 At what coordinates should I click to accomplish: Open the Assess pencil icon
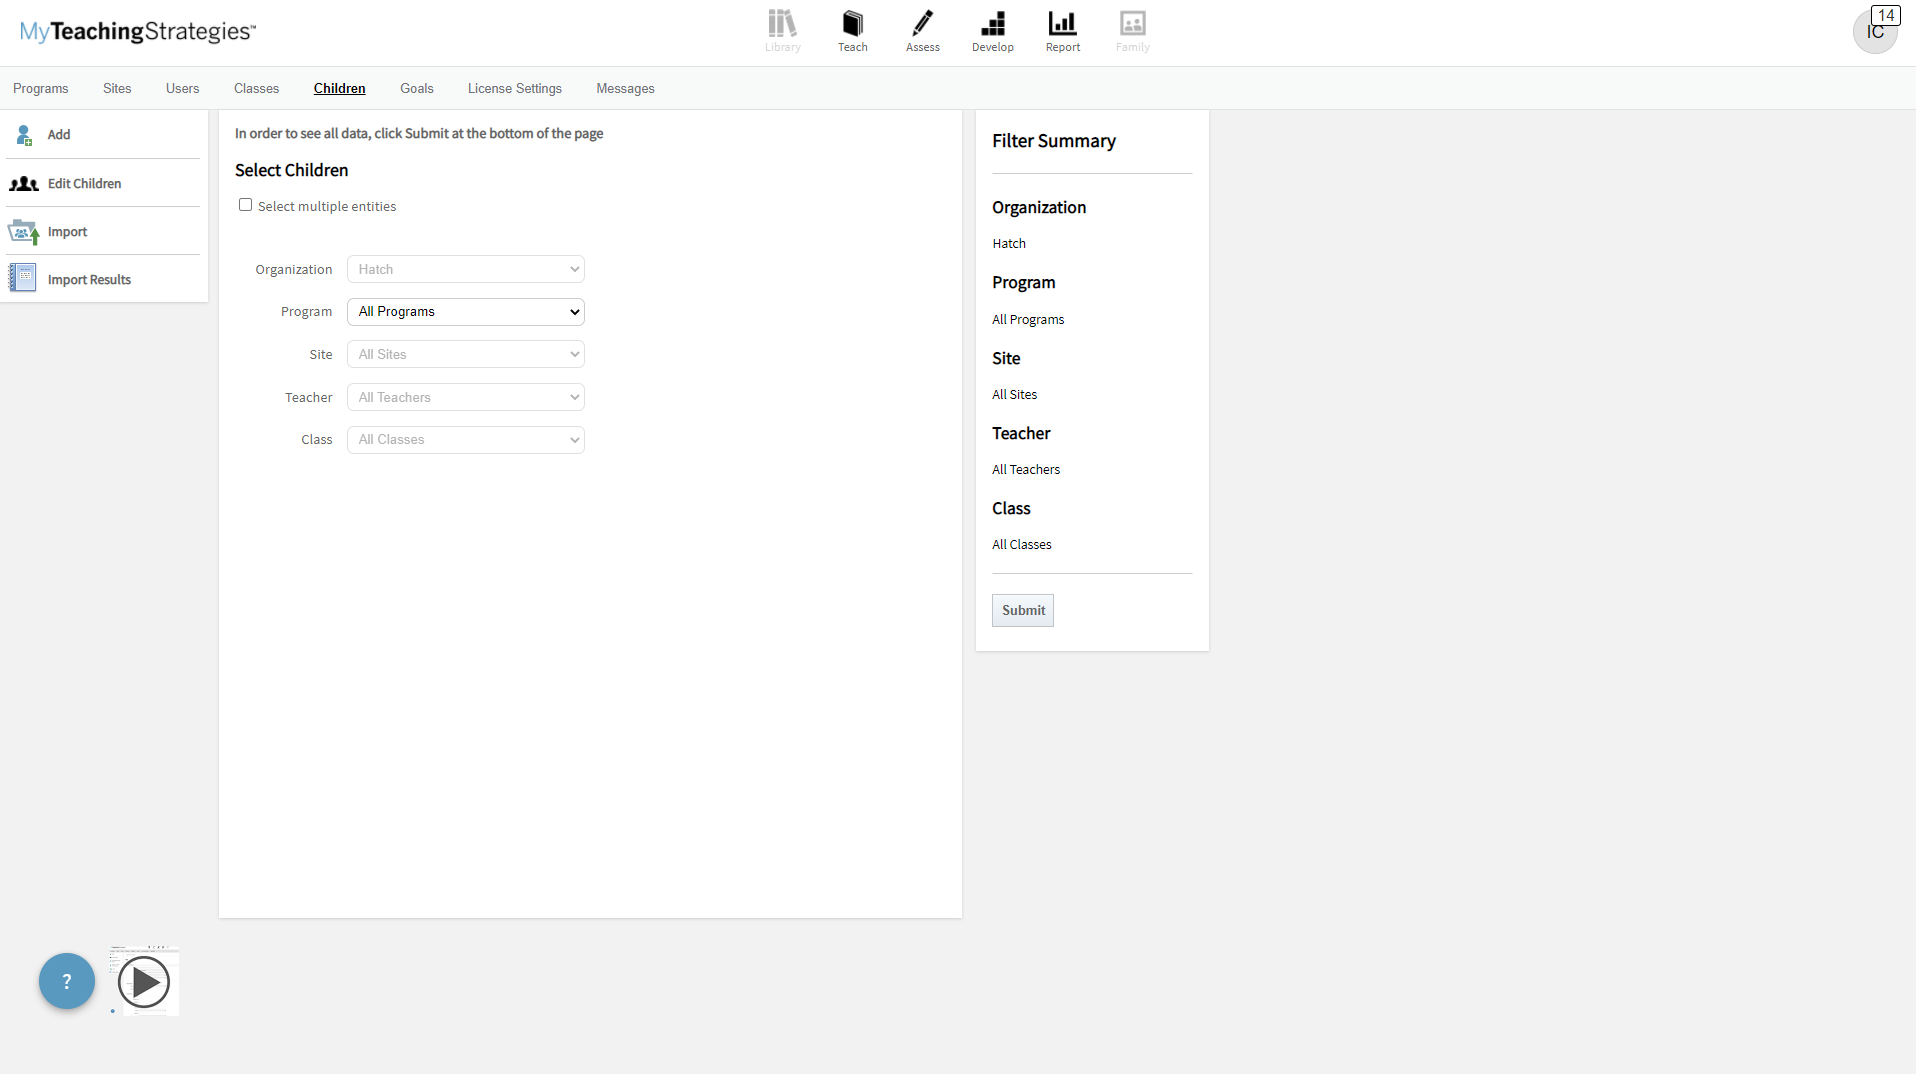(x=922, y=24)
